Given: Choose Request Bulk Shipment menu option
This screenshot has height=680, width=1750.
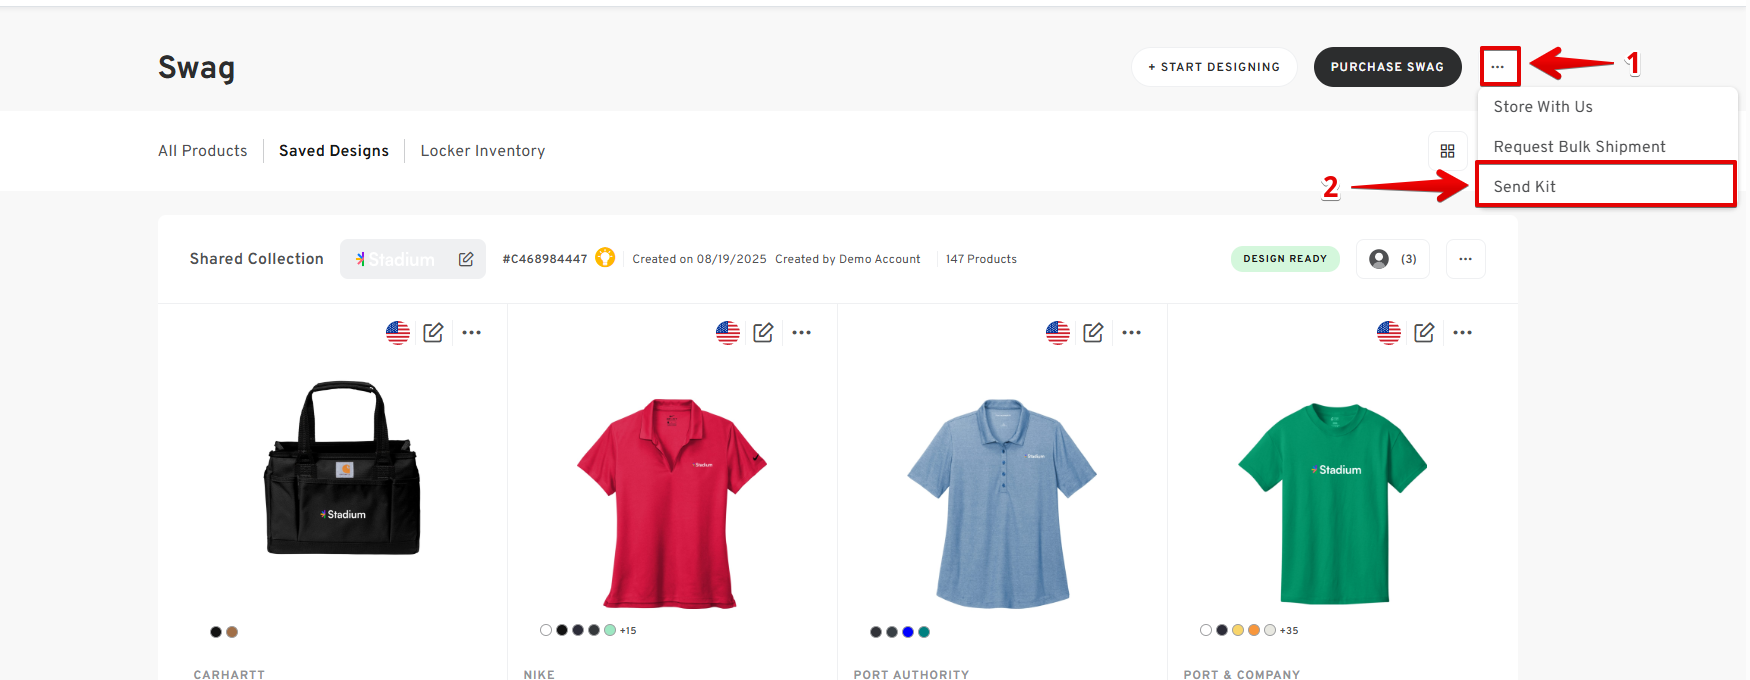Looking at the screenshot, I should (x=1579, y=147).
